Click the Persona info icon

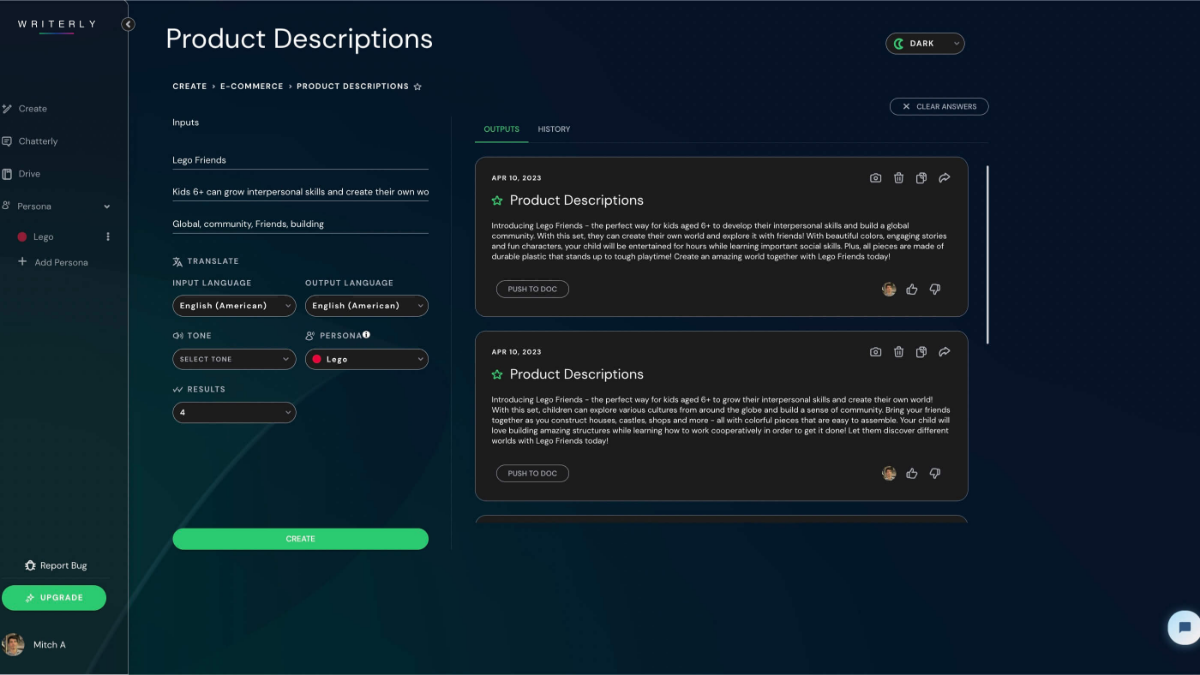[x=367, y=335]
